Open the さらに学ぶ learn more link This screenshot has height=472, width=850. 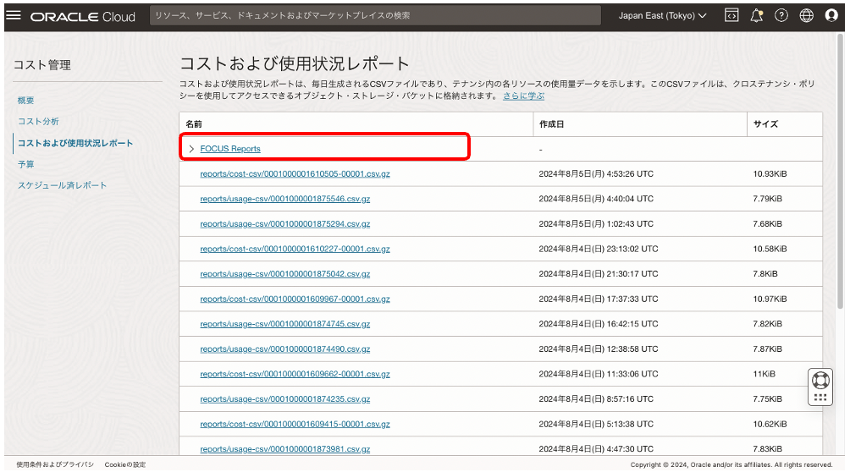[x=524, y=96]
